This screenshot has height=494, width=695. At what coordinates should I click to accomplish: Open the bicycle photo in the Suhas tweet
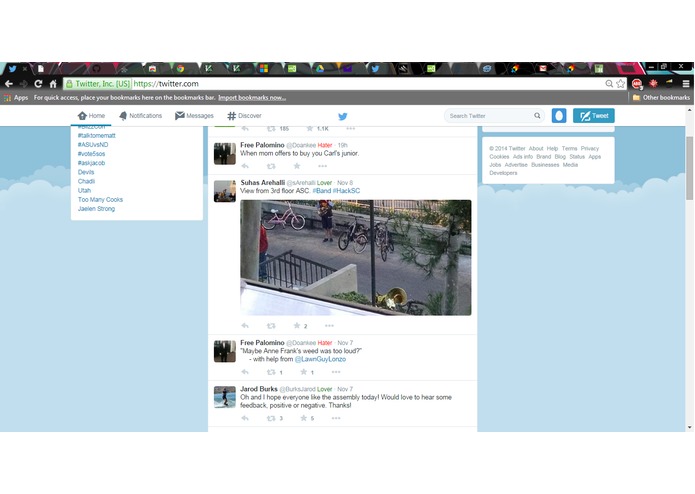pyautogui.click(x=355, y=257)
